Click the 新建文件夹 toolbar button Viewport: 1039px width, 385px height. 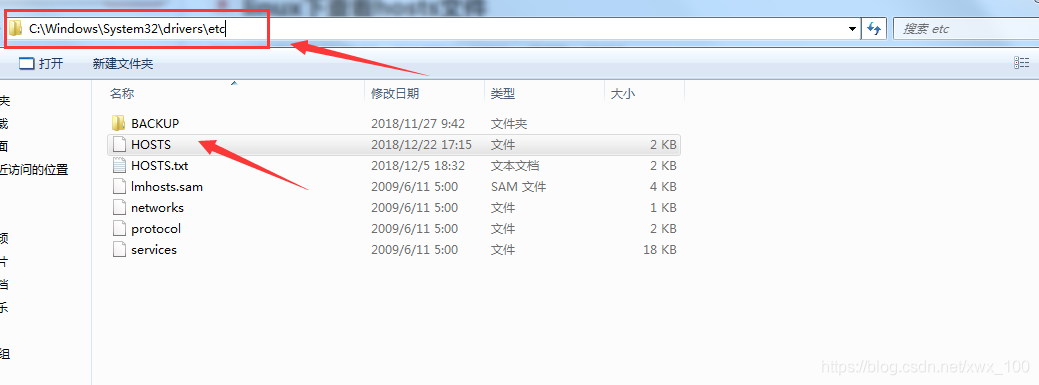coord(123,64)
